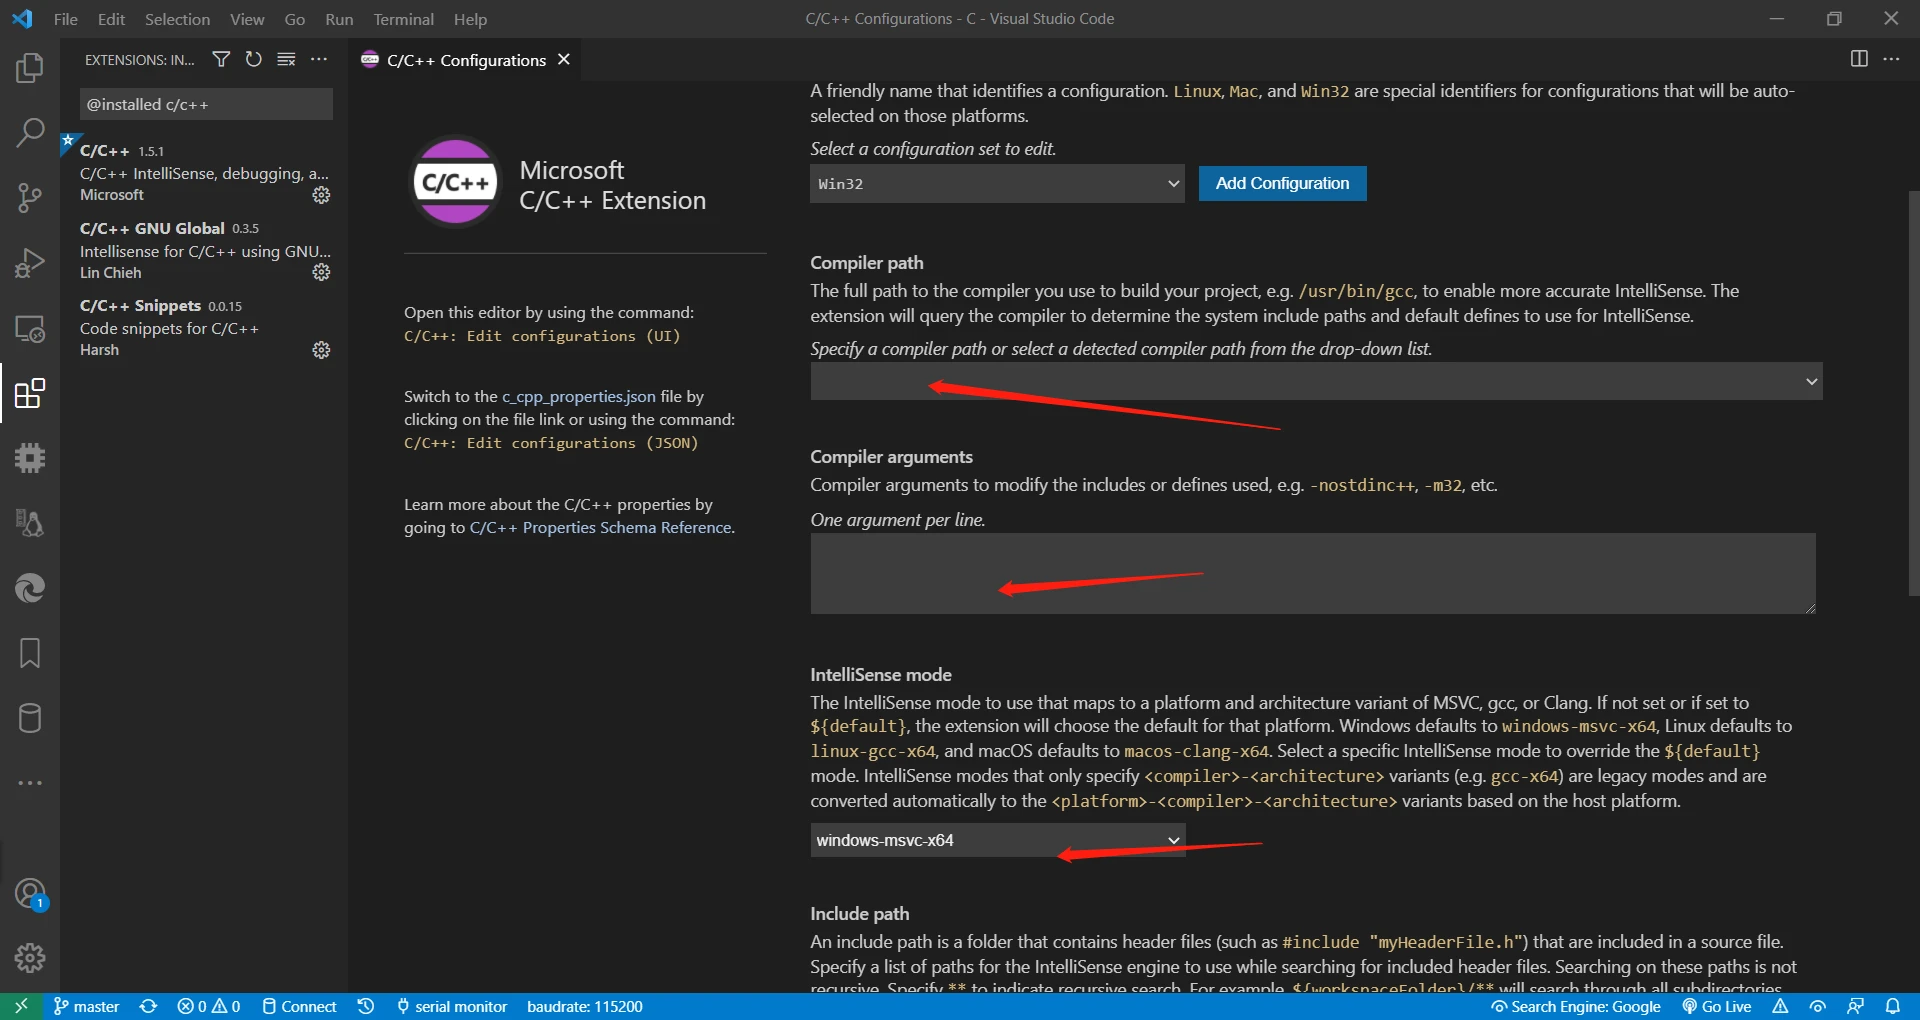
Task: Open the View menu
Action: (x=247, y=19)
